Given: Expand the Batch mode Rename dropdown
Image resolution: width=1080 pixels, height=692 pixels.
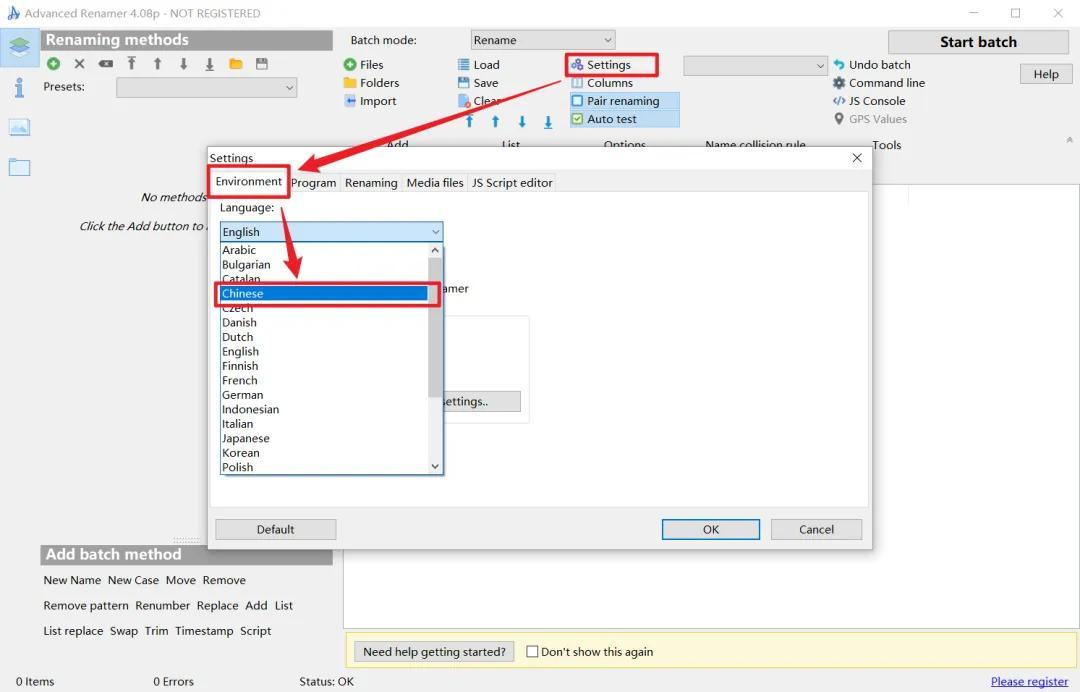Looking at the screenshot, I should click(x=542, y=40).
